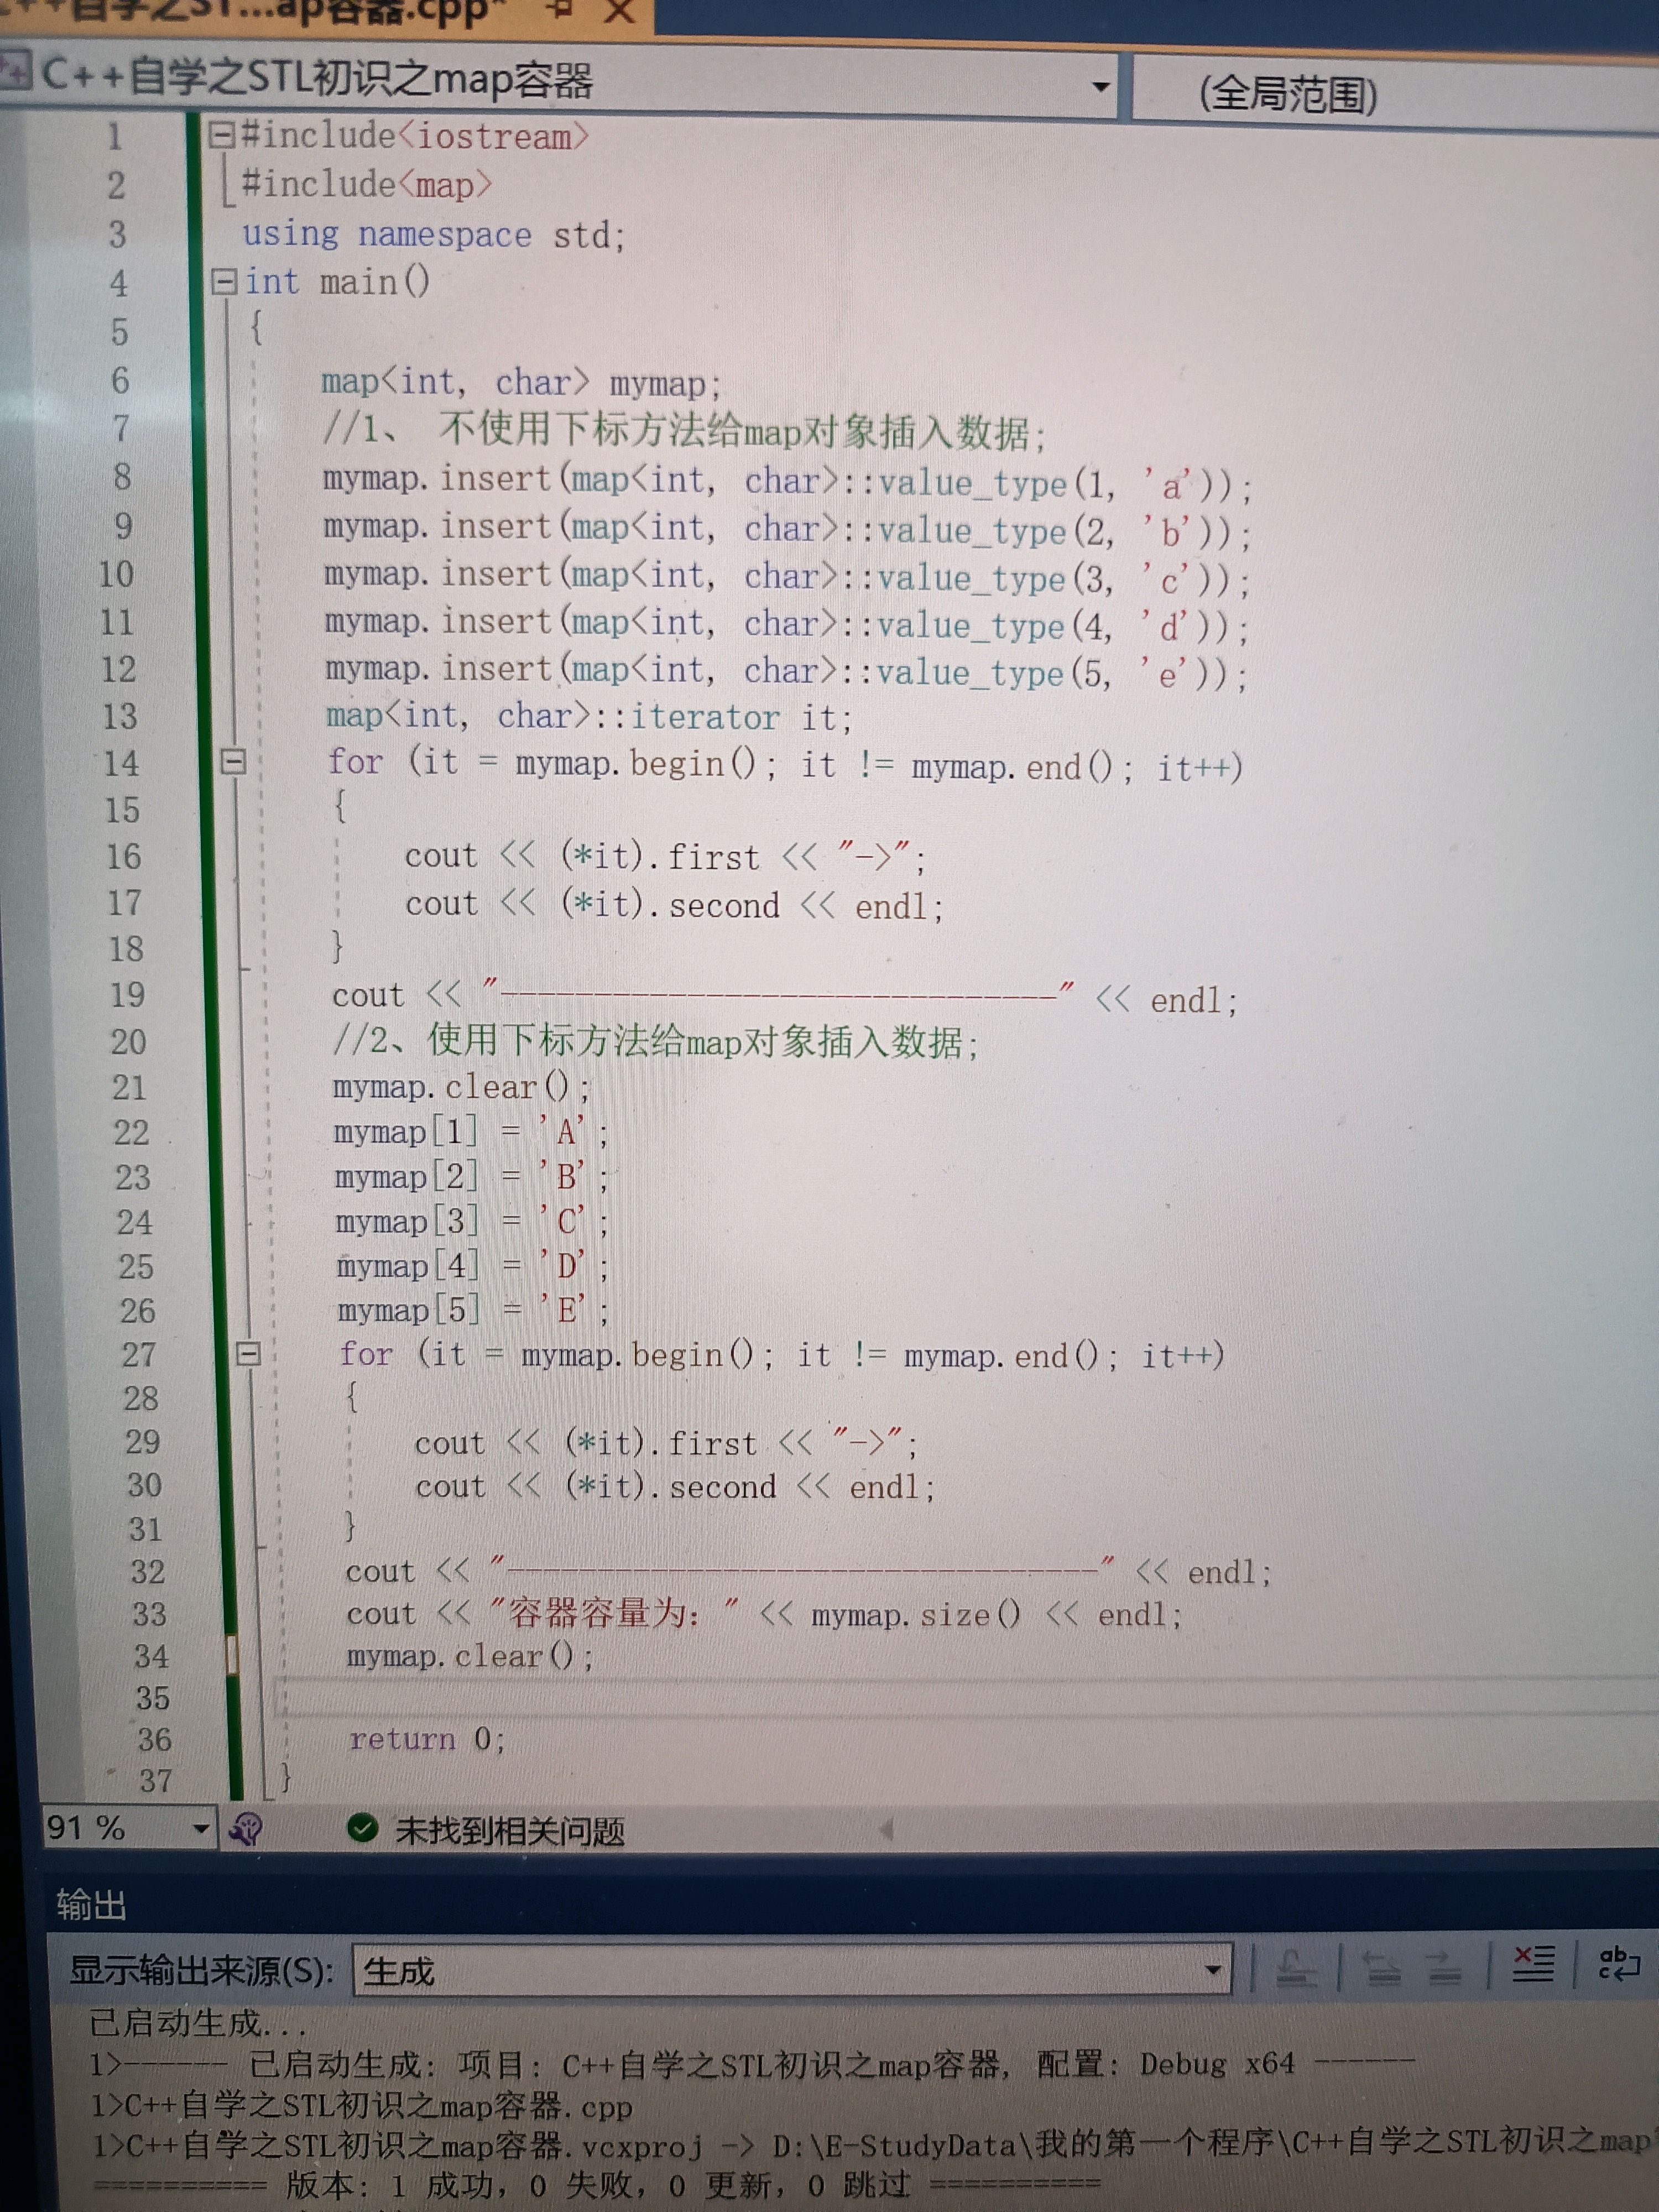This screenshot has width=1659, height=2212.
Task: Go to next message in the output toolbar
Action: click(1444, 1970)
